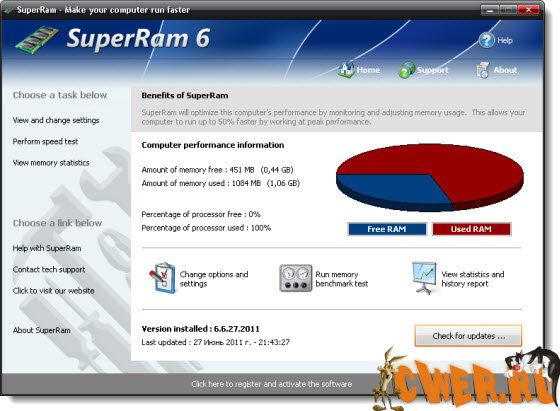
Task: Open the Home house icon
Action: [x=346, y=69]
